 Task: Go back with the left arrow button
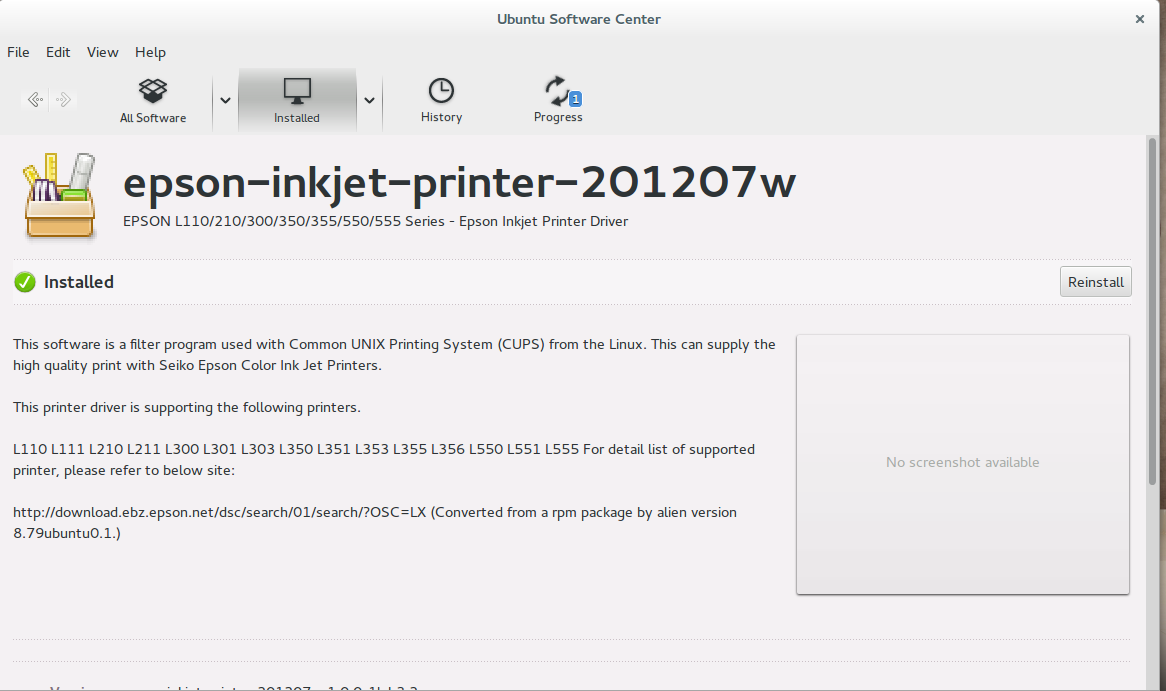(x=35, y=100)
